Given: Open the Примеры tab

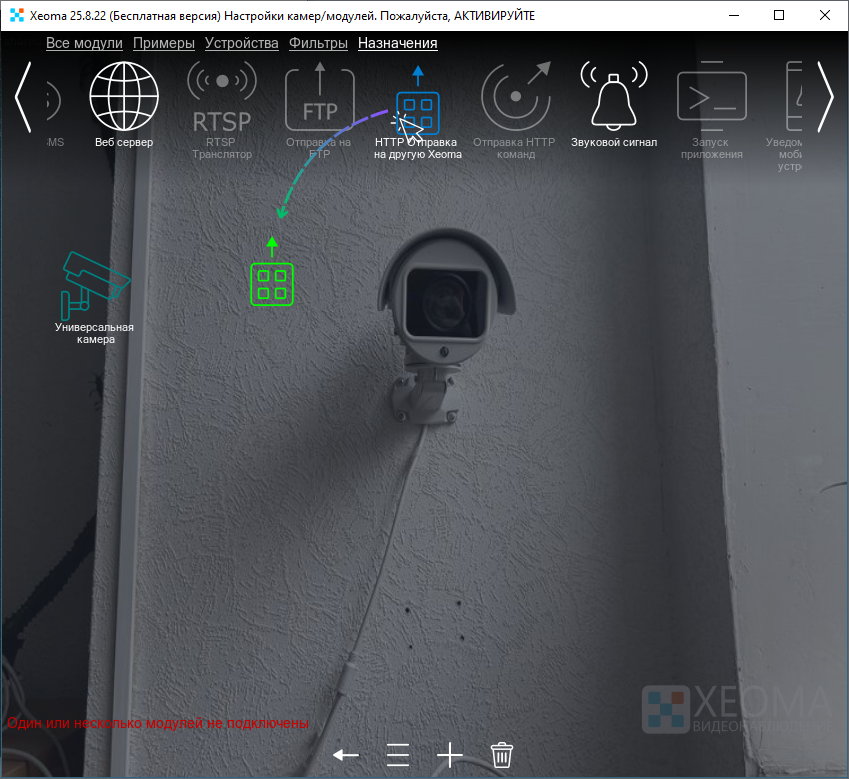Looking at the screenshot, I should pyautogui.click(x=163, y=43).
